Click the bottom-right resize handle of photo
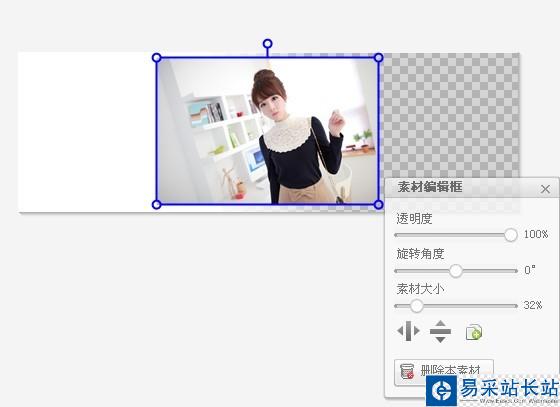 point(379,205)
